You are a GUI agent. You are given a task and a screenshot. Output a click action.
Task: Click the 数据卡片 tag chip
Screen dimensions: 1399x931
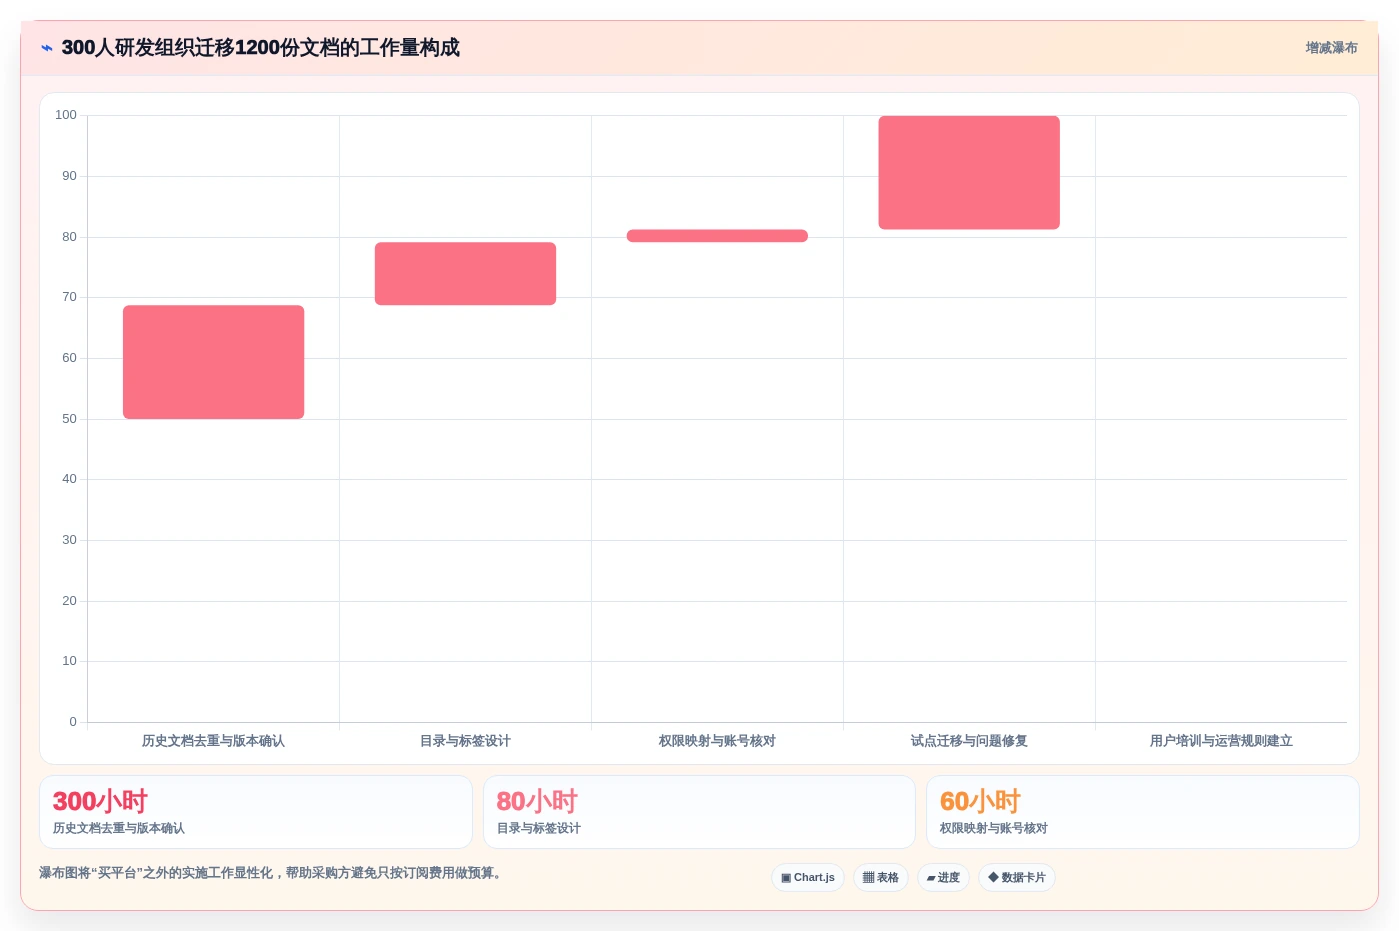click(x=1017, y=878)
